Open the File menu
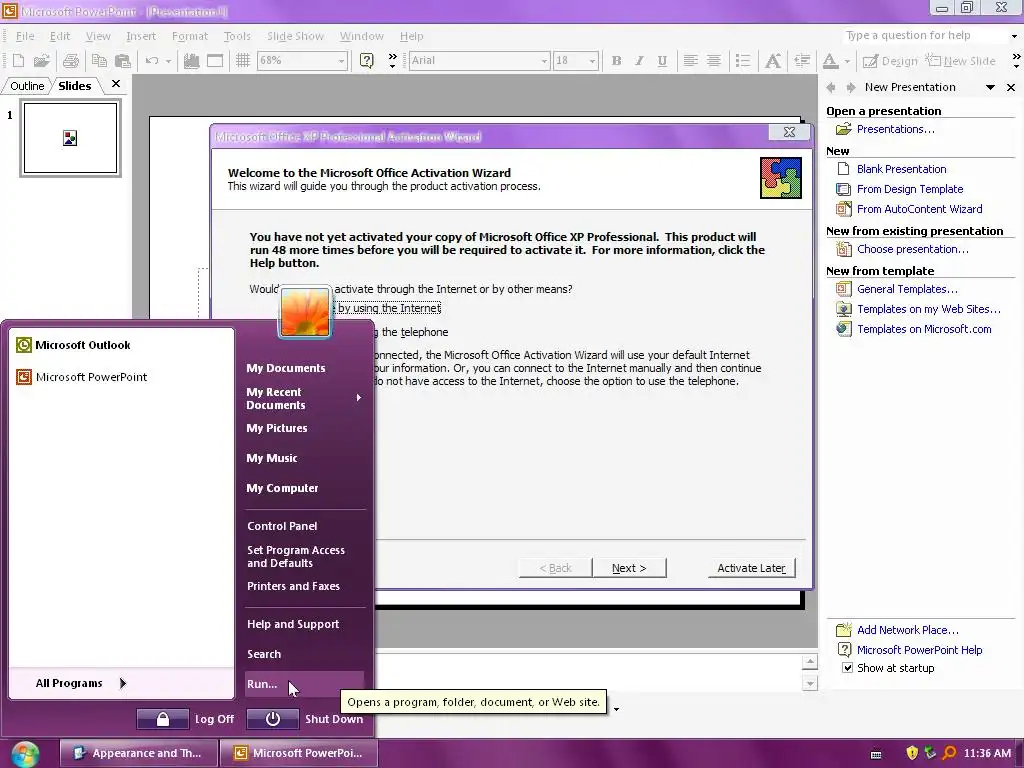This screenshot has width=1024, height=768. tap(25, 36)
